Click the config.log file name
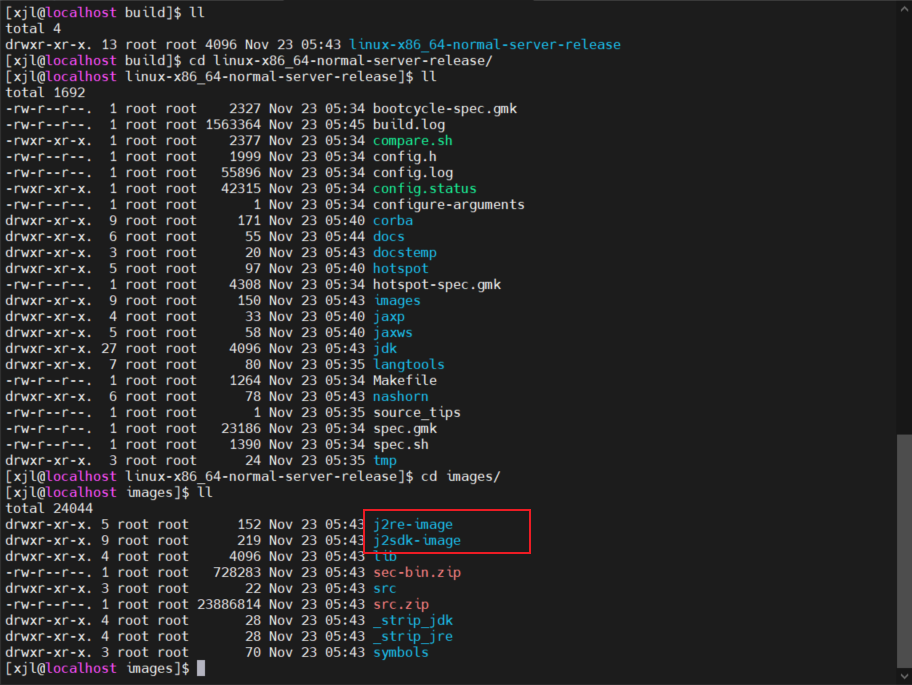Image resolution: width=912 pixels, height=685 pixels. click(413, 173)
